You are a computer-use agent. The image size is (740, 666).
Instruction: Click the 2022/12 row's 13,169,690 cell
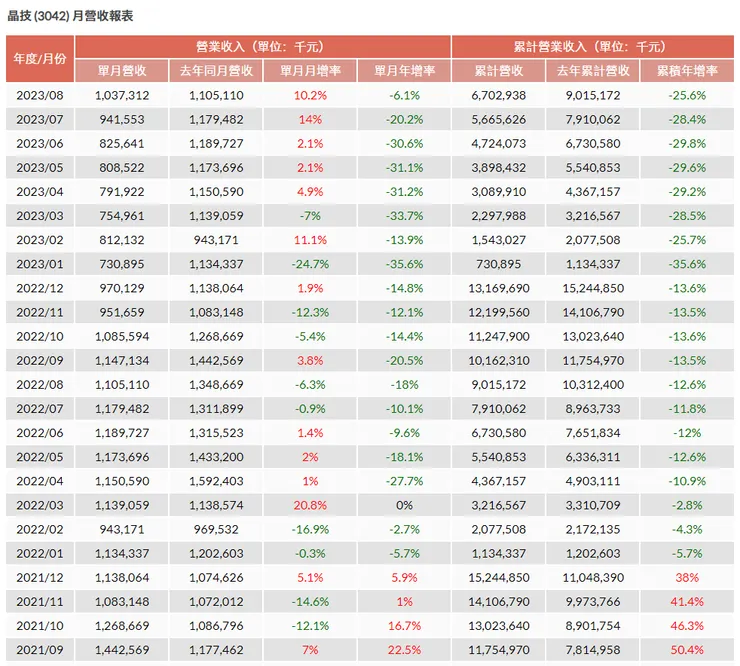[497, 289]
